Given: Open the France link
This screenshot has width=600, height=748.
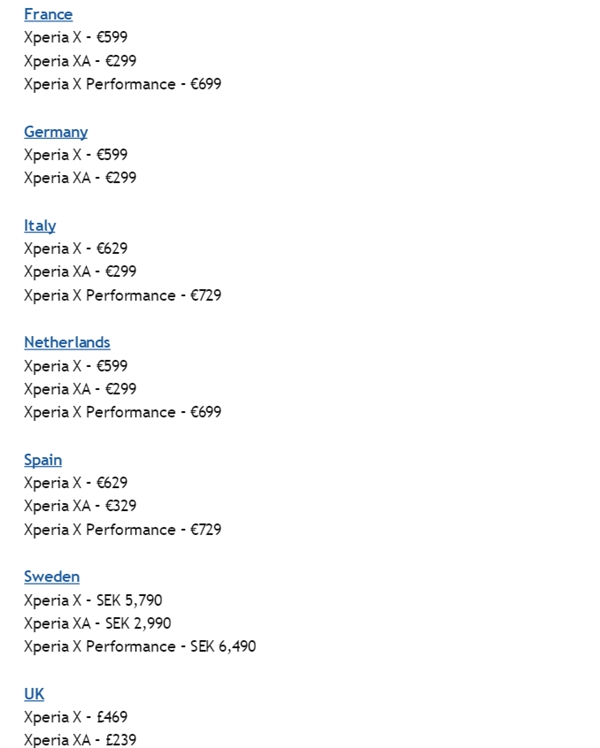Looking at the screenshot, I should pyautogui.click(x=48, y=14).
